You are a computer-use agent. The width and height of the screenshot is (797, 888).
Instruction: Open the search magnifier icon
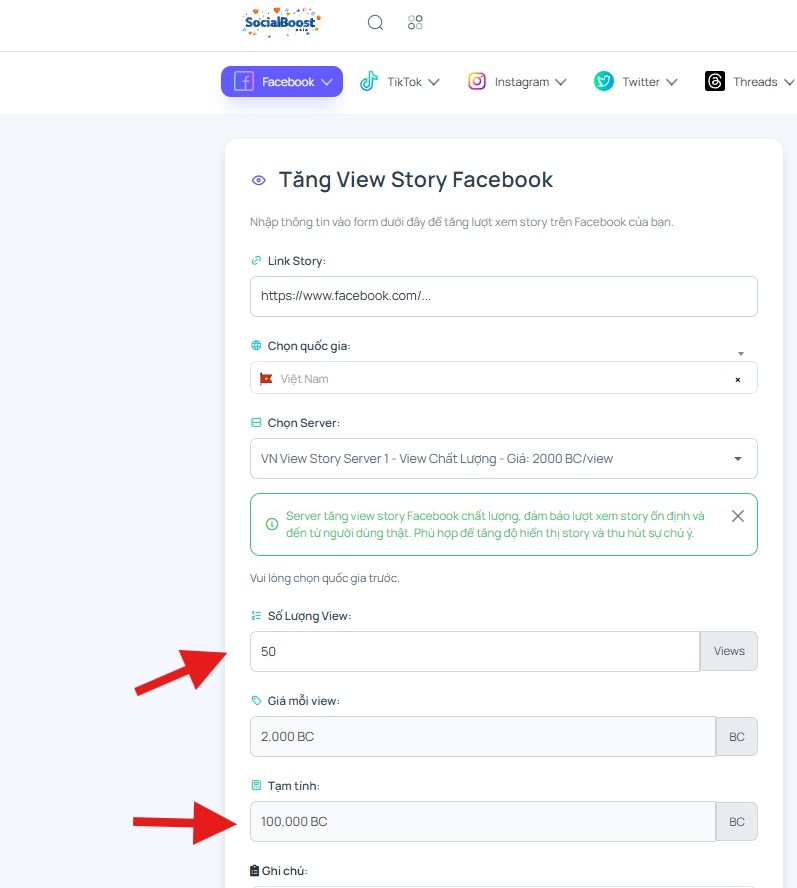[x=375, y=23]
